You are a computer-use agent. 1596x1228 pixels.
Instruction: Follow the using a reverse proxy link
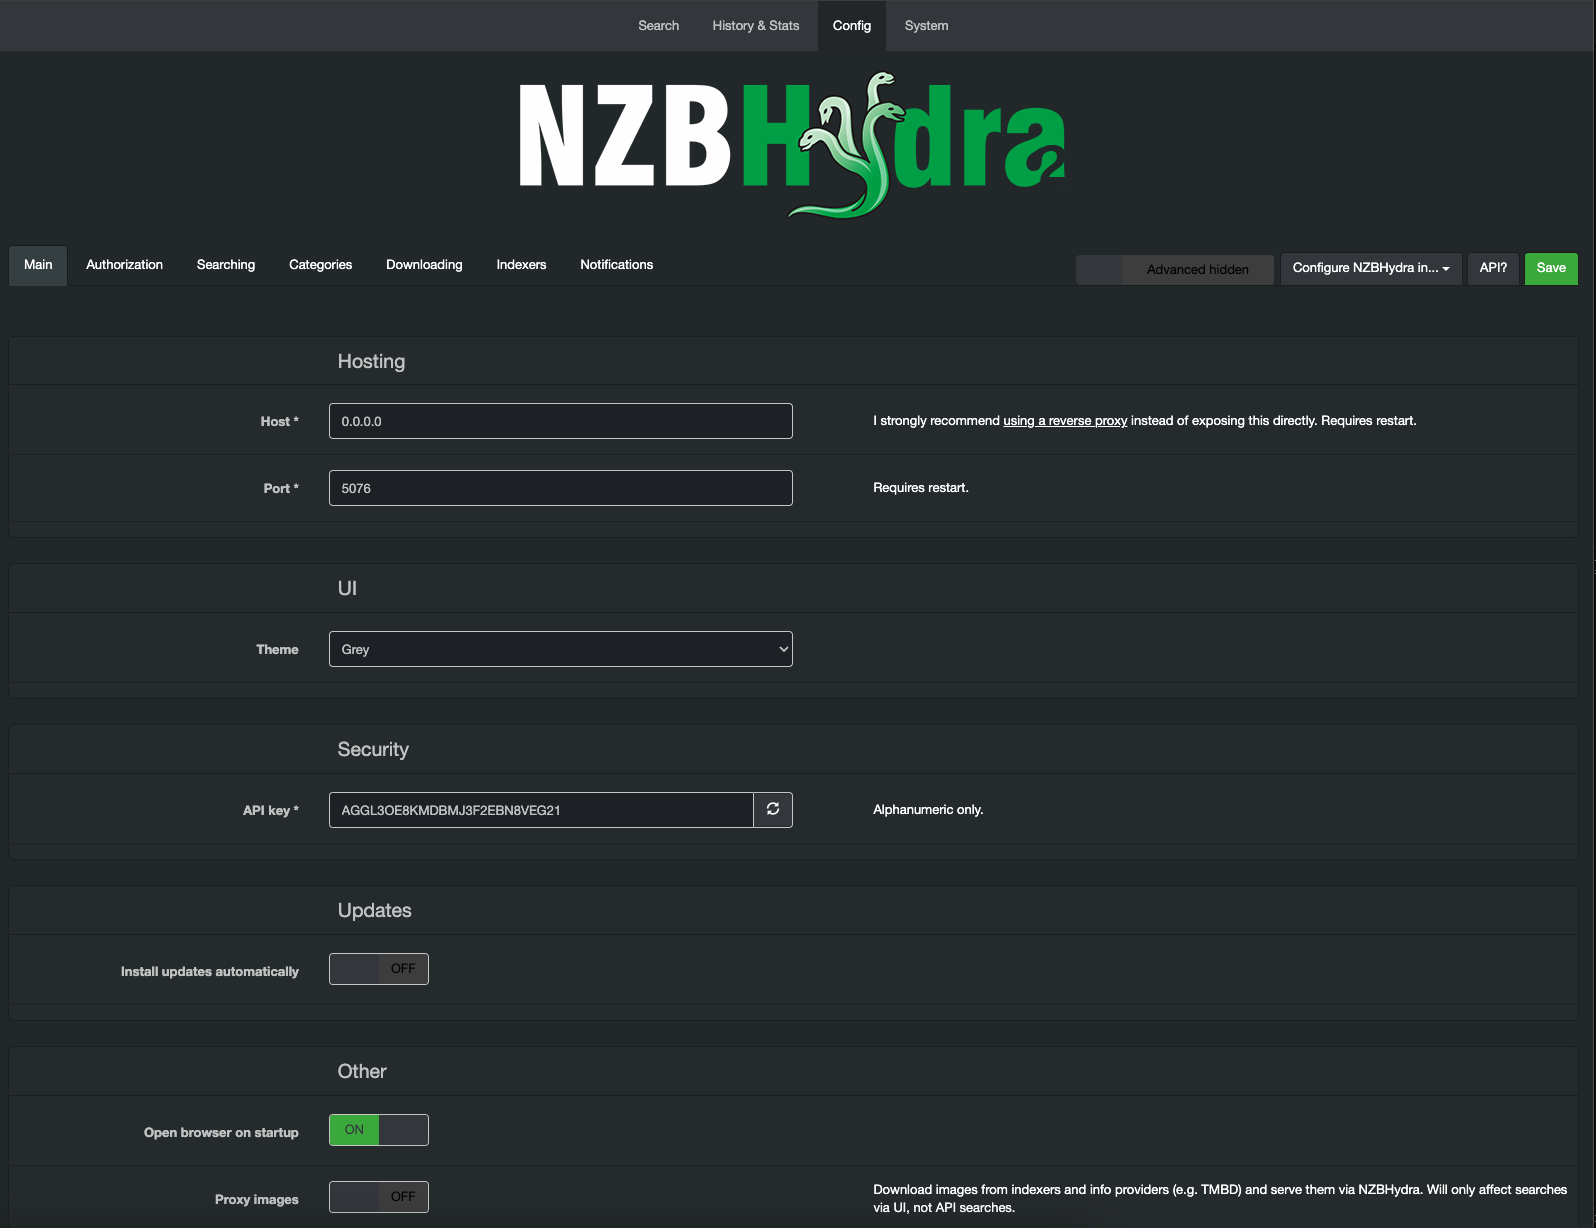click(x=1065, y=421)
